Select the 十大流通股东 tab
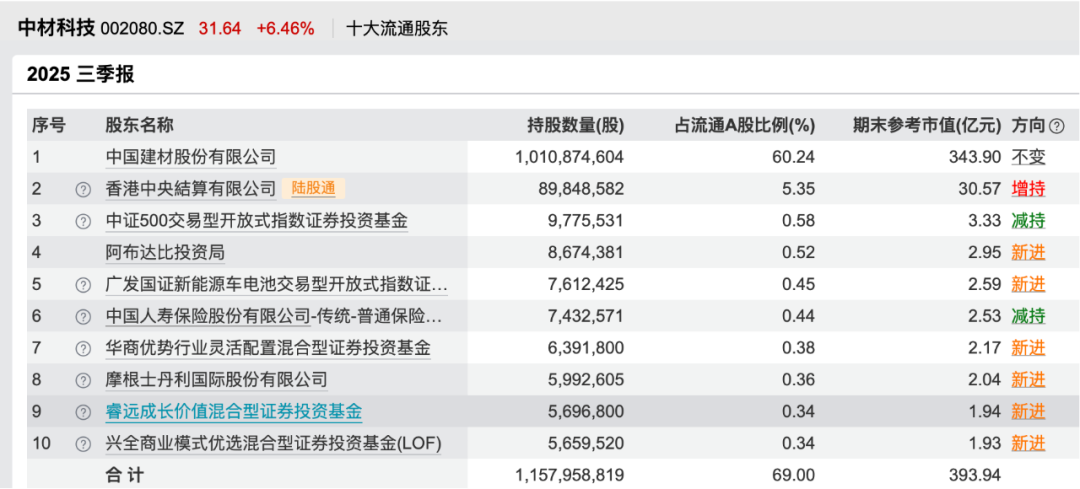 coord(397,28)
